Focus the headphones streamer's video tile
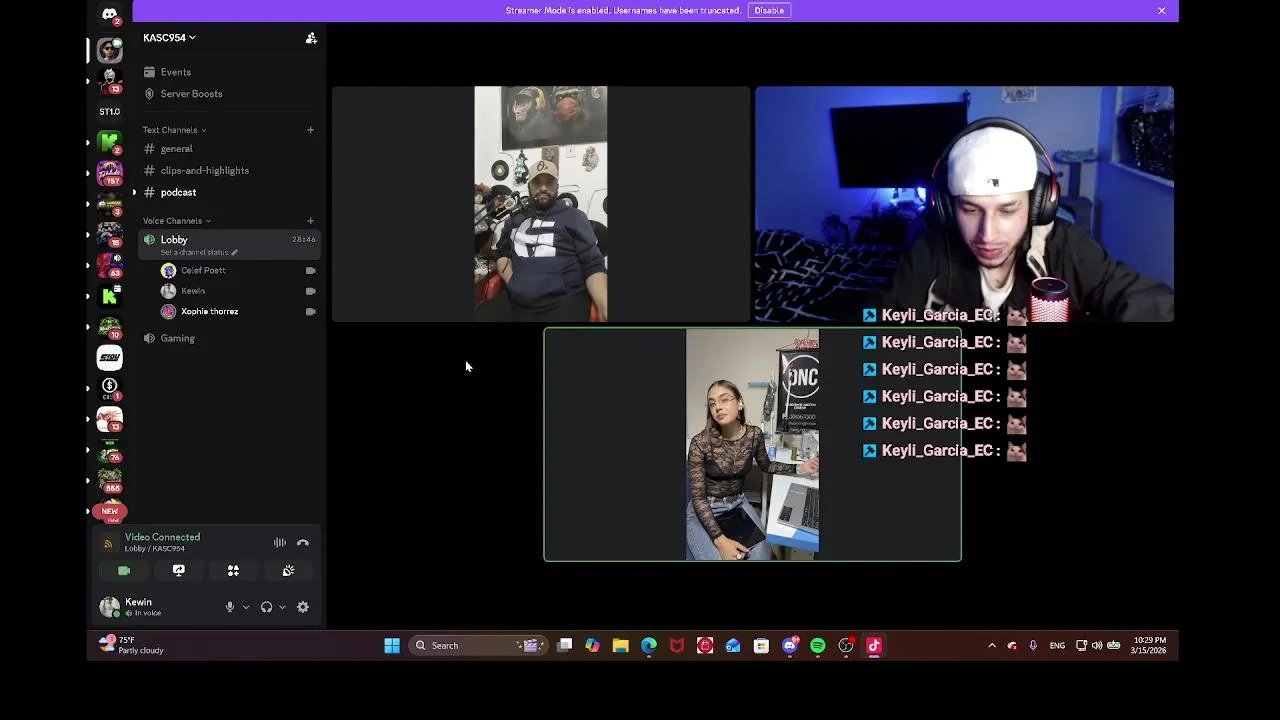This screenshot has height=720, width=1280. (x=964, y=204)
